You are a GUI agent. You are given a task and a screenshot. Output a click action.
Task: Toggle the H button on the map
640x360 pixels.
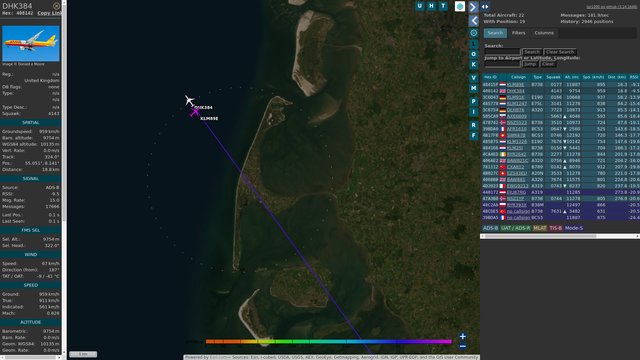click(431, 6)
